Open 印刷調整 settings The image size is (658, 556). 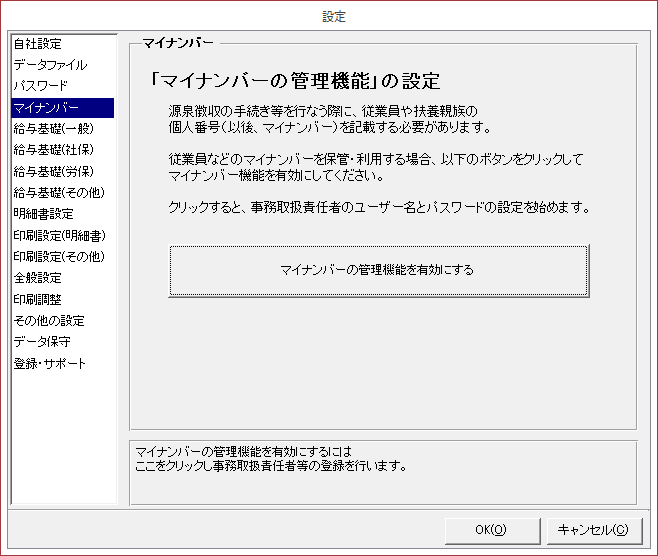(37, 299)
